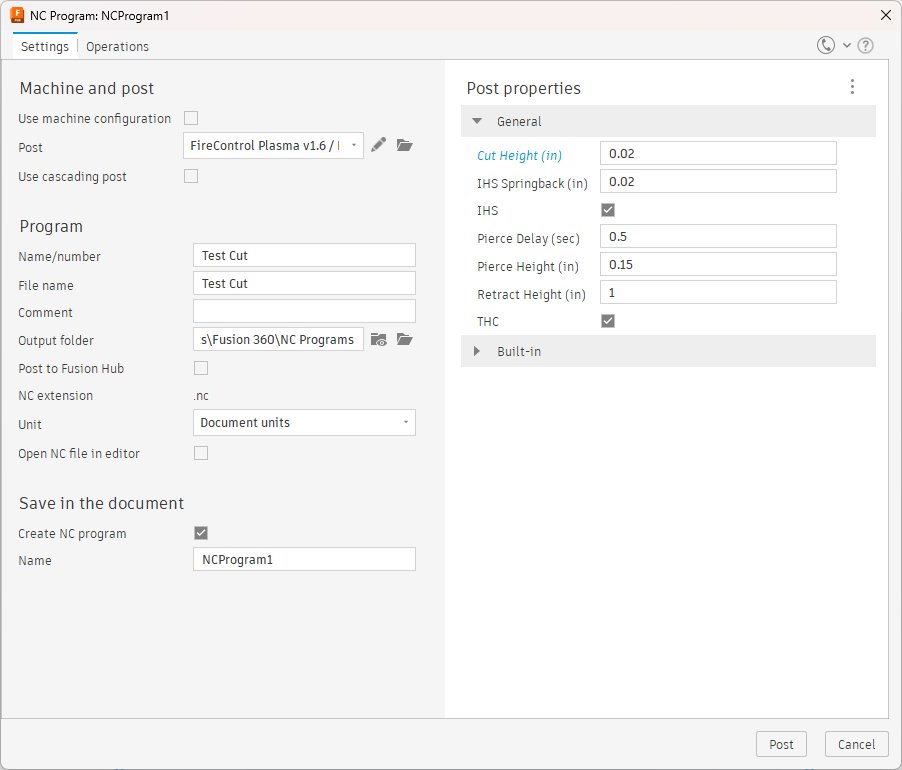The image size is (902, 770).
Task: Click the NCProgram1 Name field
Action: tap(304, 560)
